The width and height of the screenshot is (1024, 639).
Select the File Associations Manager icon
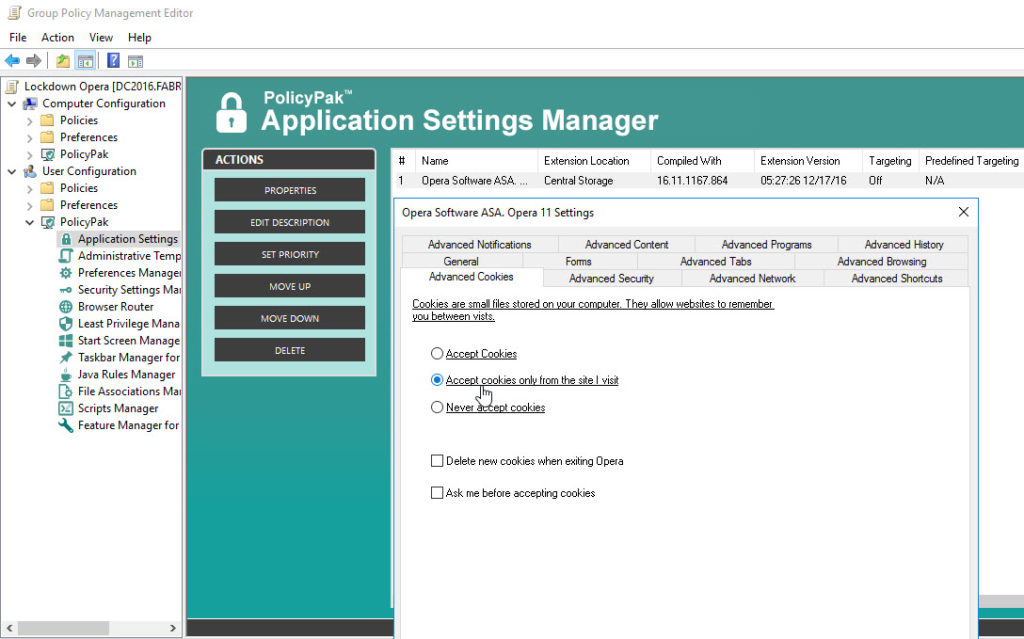[x=66, y=392]
